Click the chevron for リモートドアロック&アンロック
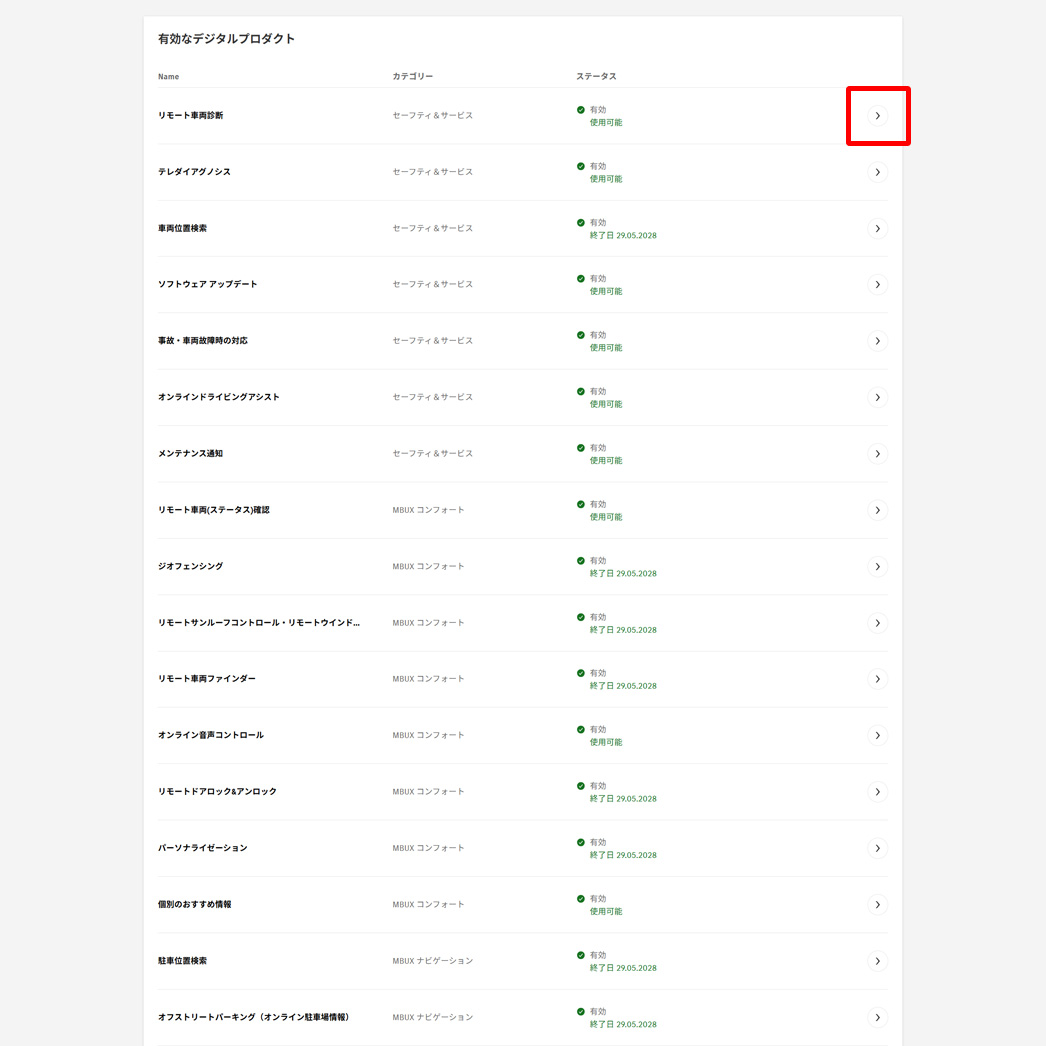Image resolution: width=1046 pixels, height=1046 pixels. coord(877,791)
